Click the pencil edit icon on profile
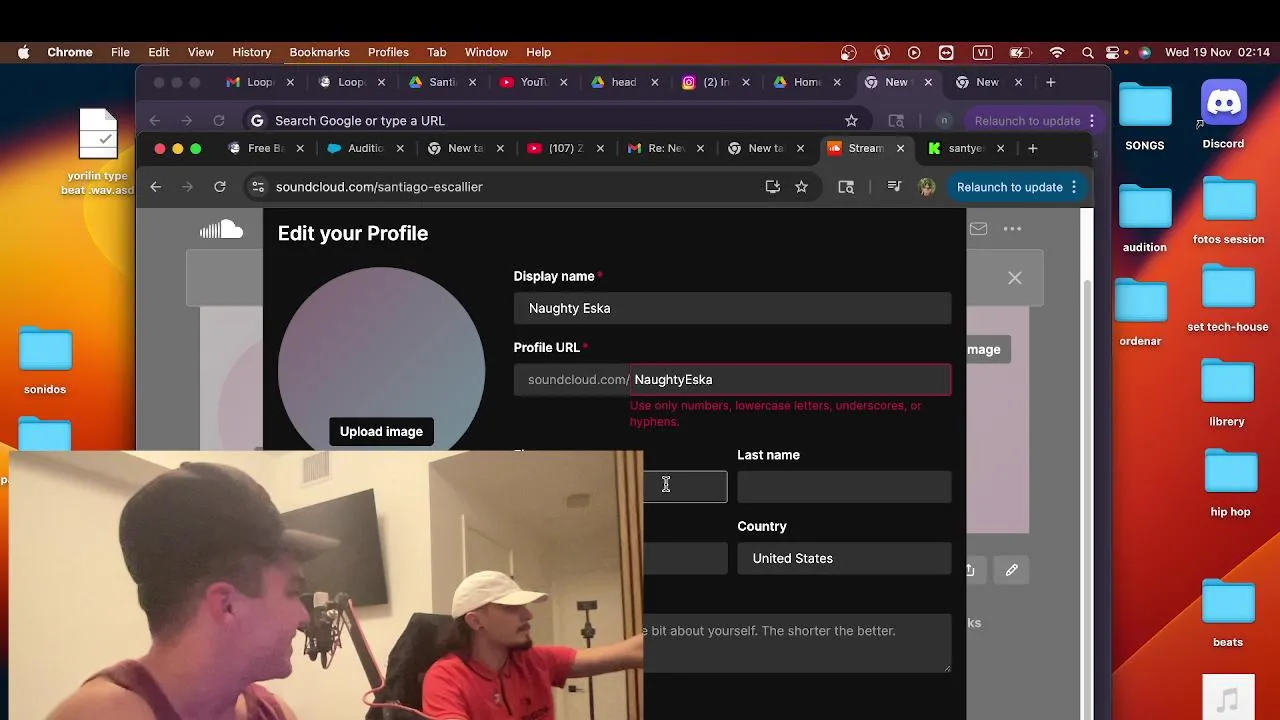1280x720 pixels. coord(1011,570)
